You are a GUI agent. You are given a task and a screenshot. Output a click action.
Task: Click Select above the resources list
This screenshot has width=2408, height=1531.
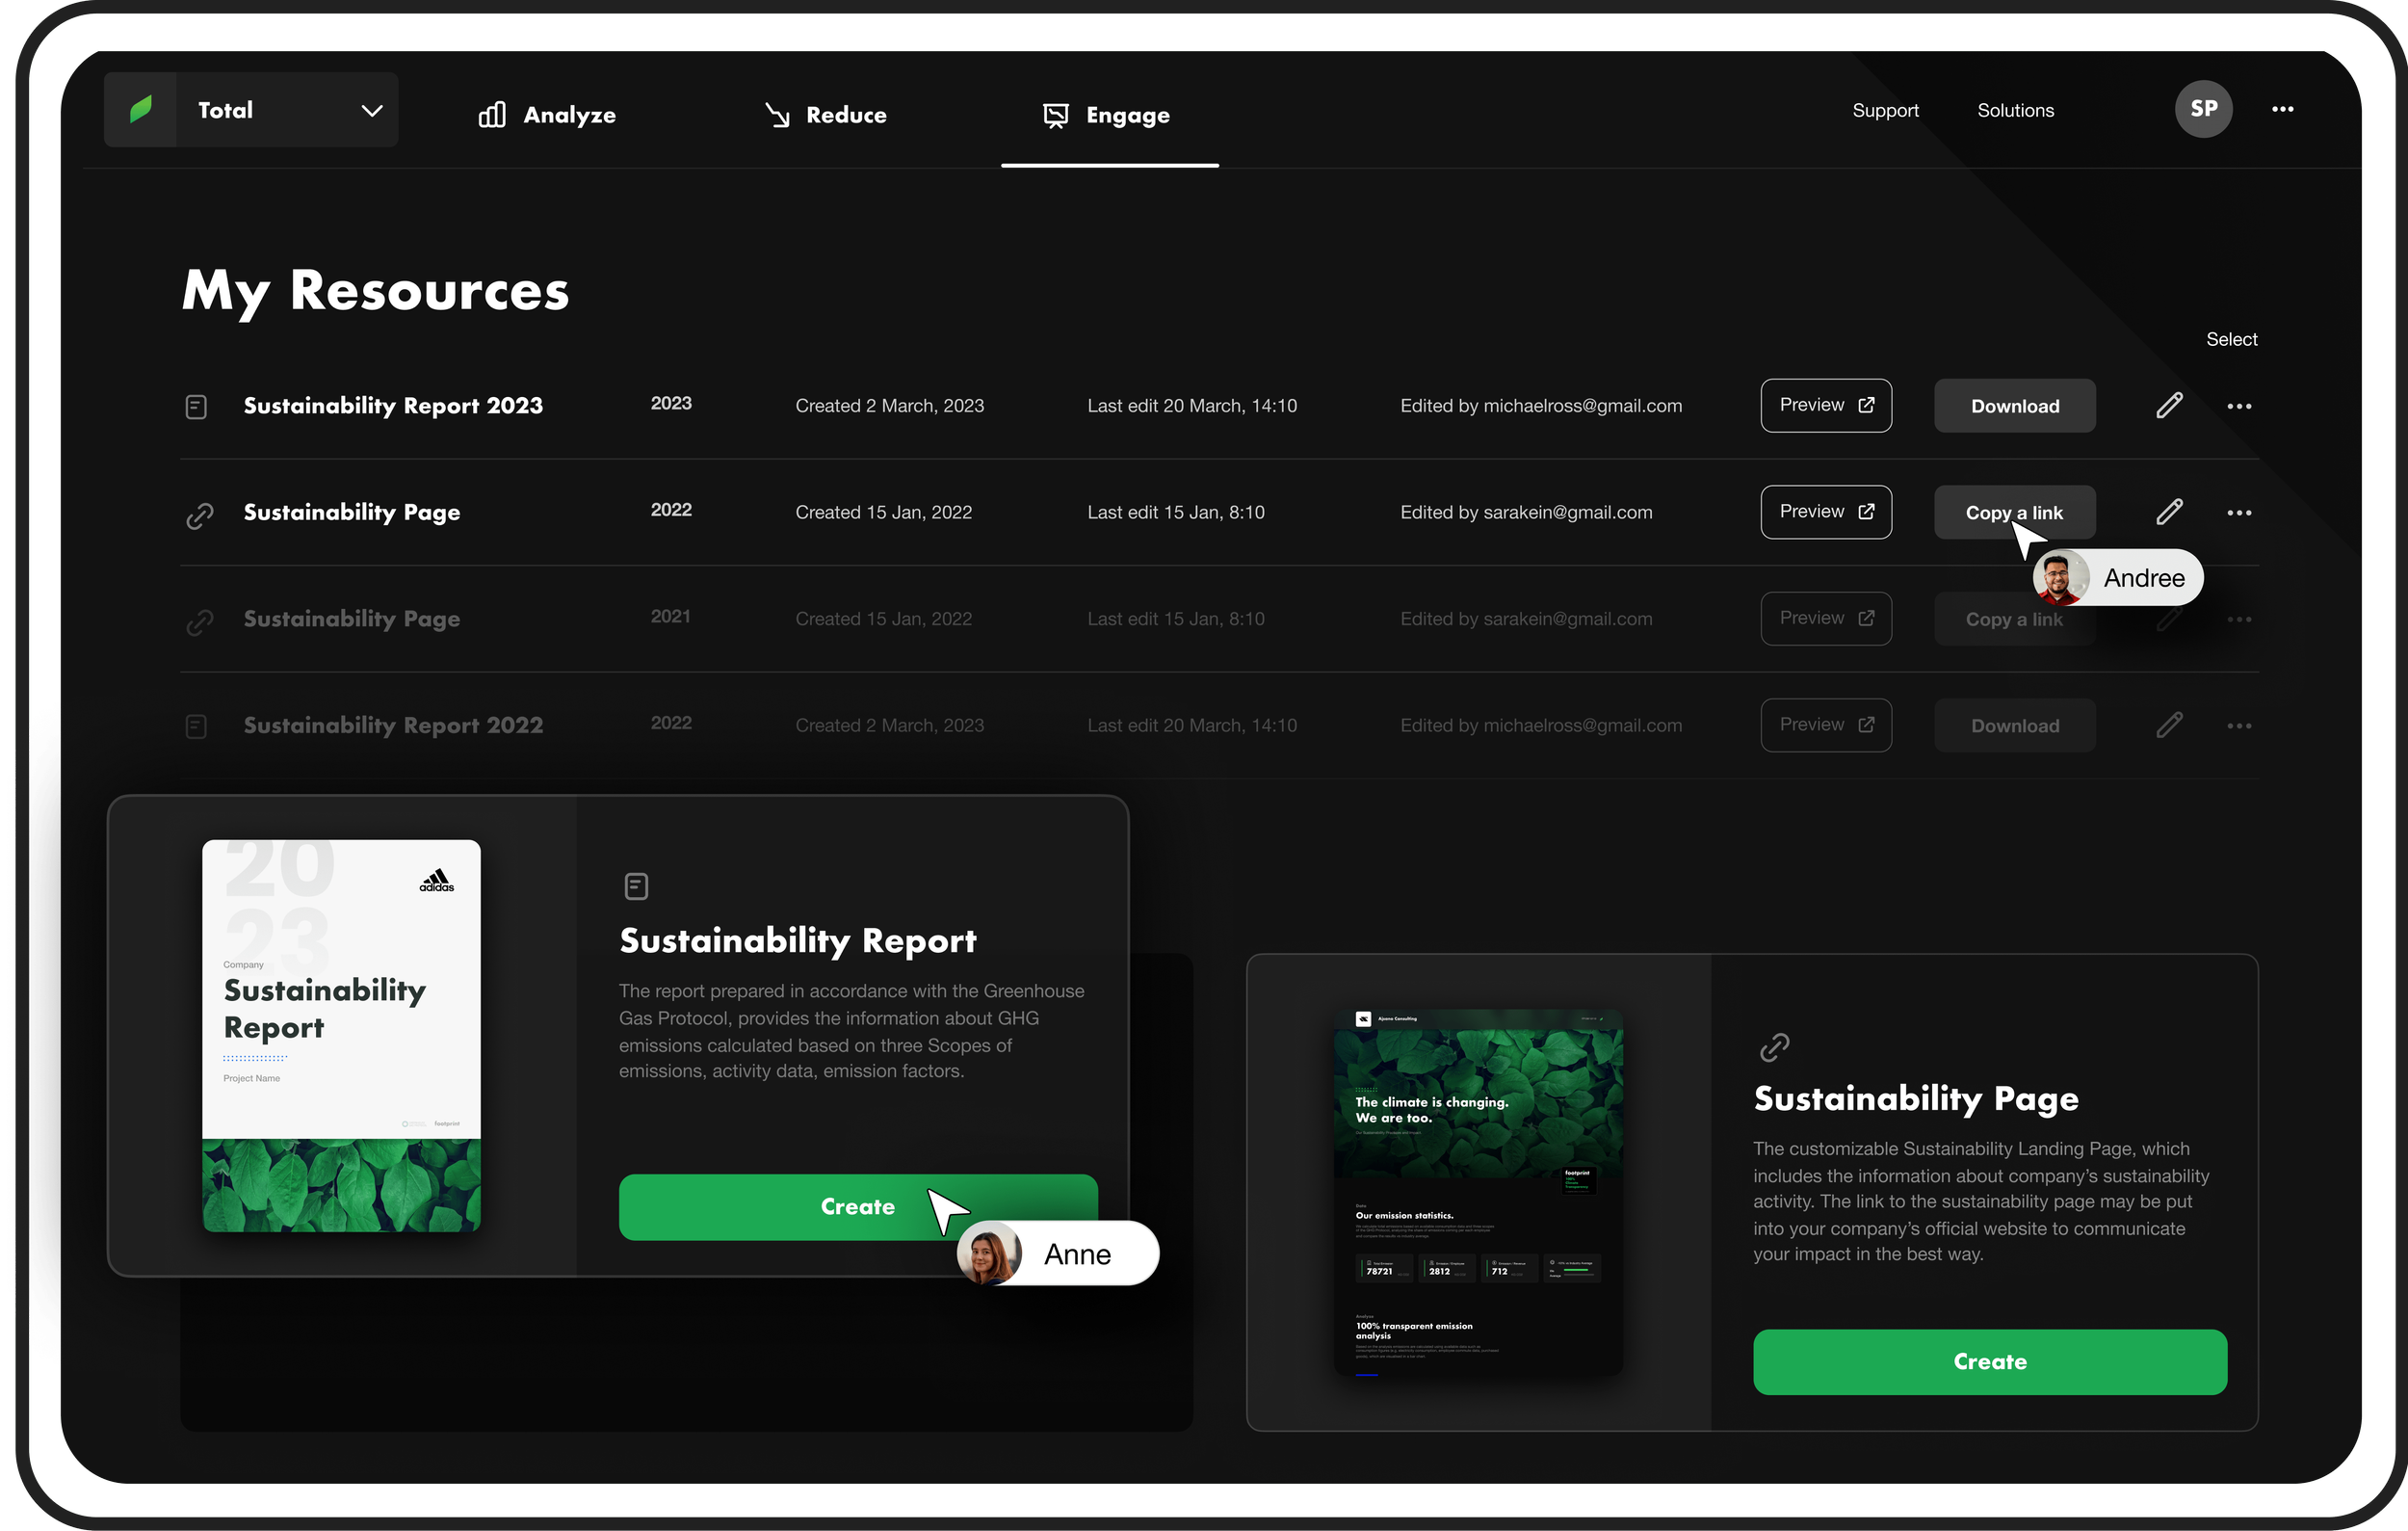click(2231, 339)
